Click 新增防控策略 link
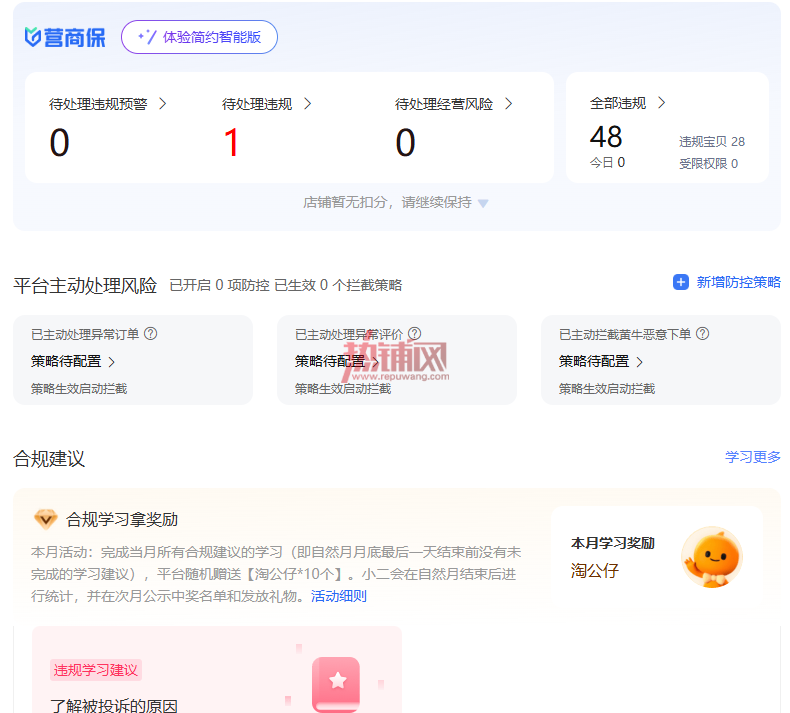790x713 pixels. (738, 282)
